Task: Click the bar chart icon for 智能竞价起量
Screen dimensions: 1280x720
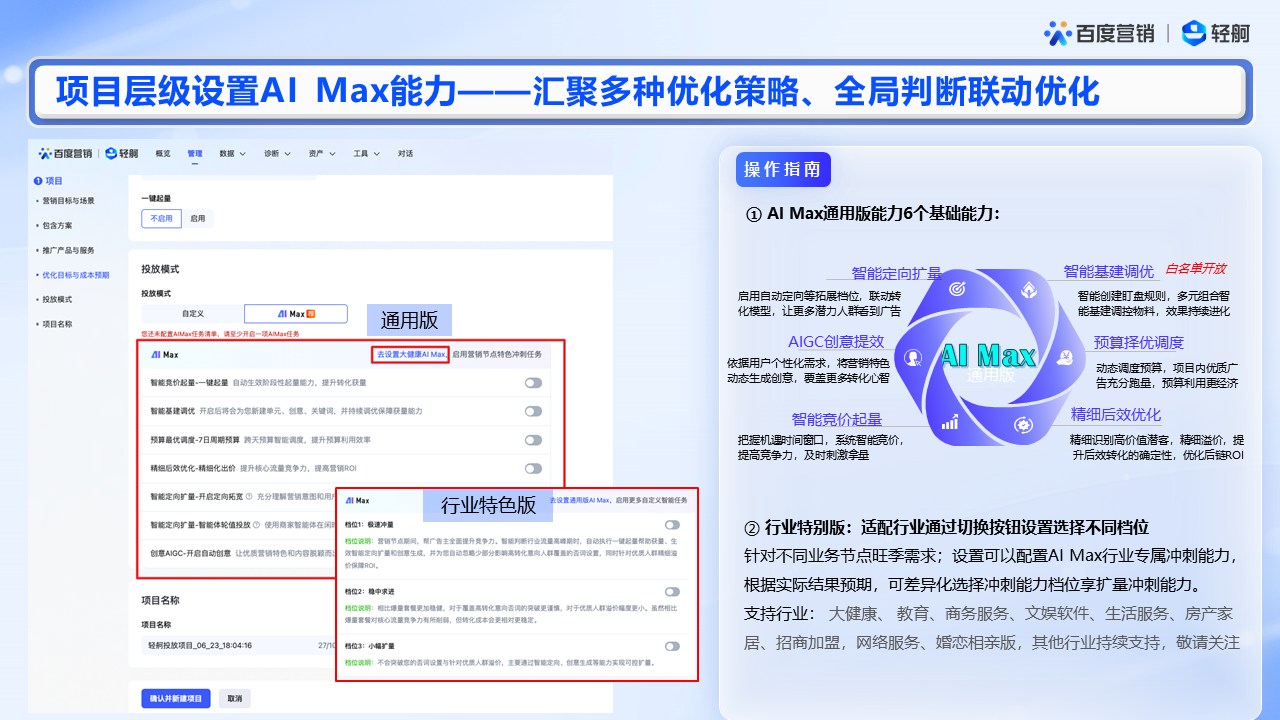Action: [x=948, y=422]
